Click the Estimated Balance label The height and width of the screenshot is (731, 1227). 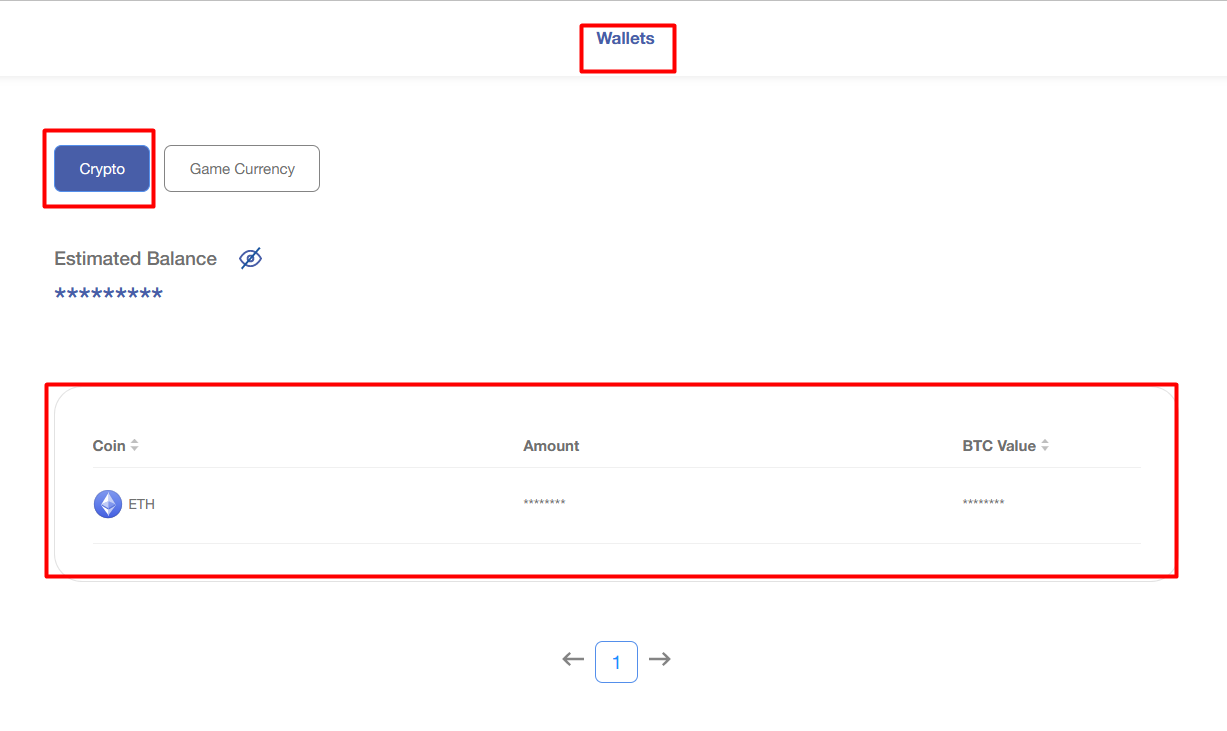point(135,259)
